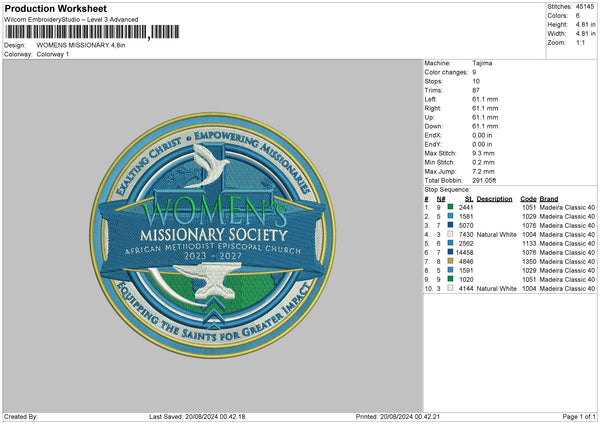Click the Zoom value 1:1
Image resolution: width=600 pixels, height=424 pixels.
point(580,42)
